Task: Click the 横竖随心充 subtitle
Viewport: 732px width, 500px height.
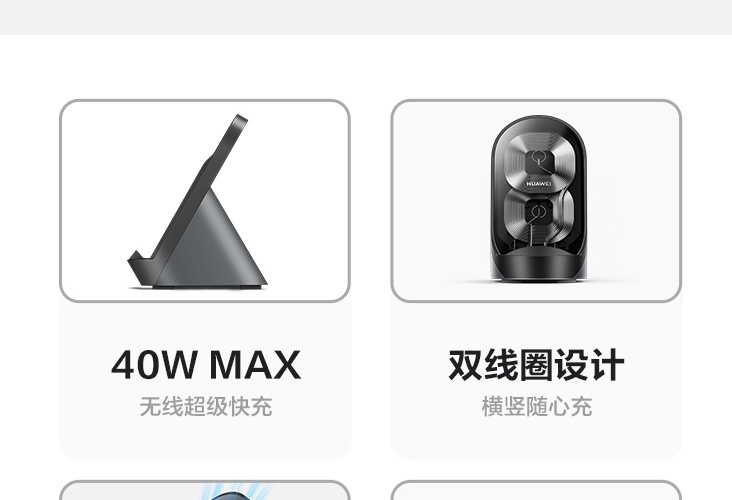Action: pyautogui.click(x=537, y=407)
